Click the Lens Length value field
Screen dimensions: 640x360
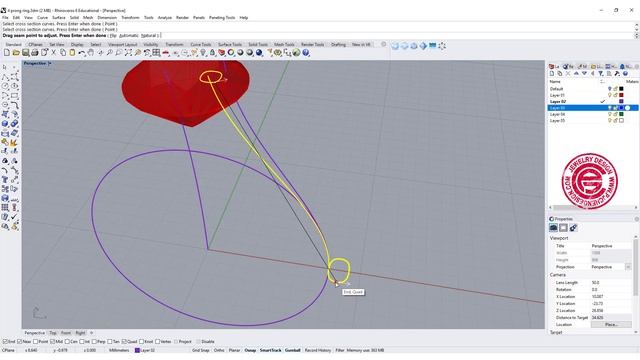pos(611,282)
